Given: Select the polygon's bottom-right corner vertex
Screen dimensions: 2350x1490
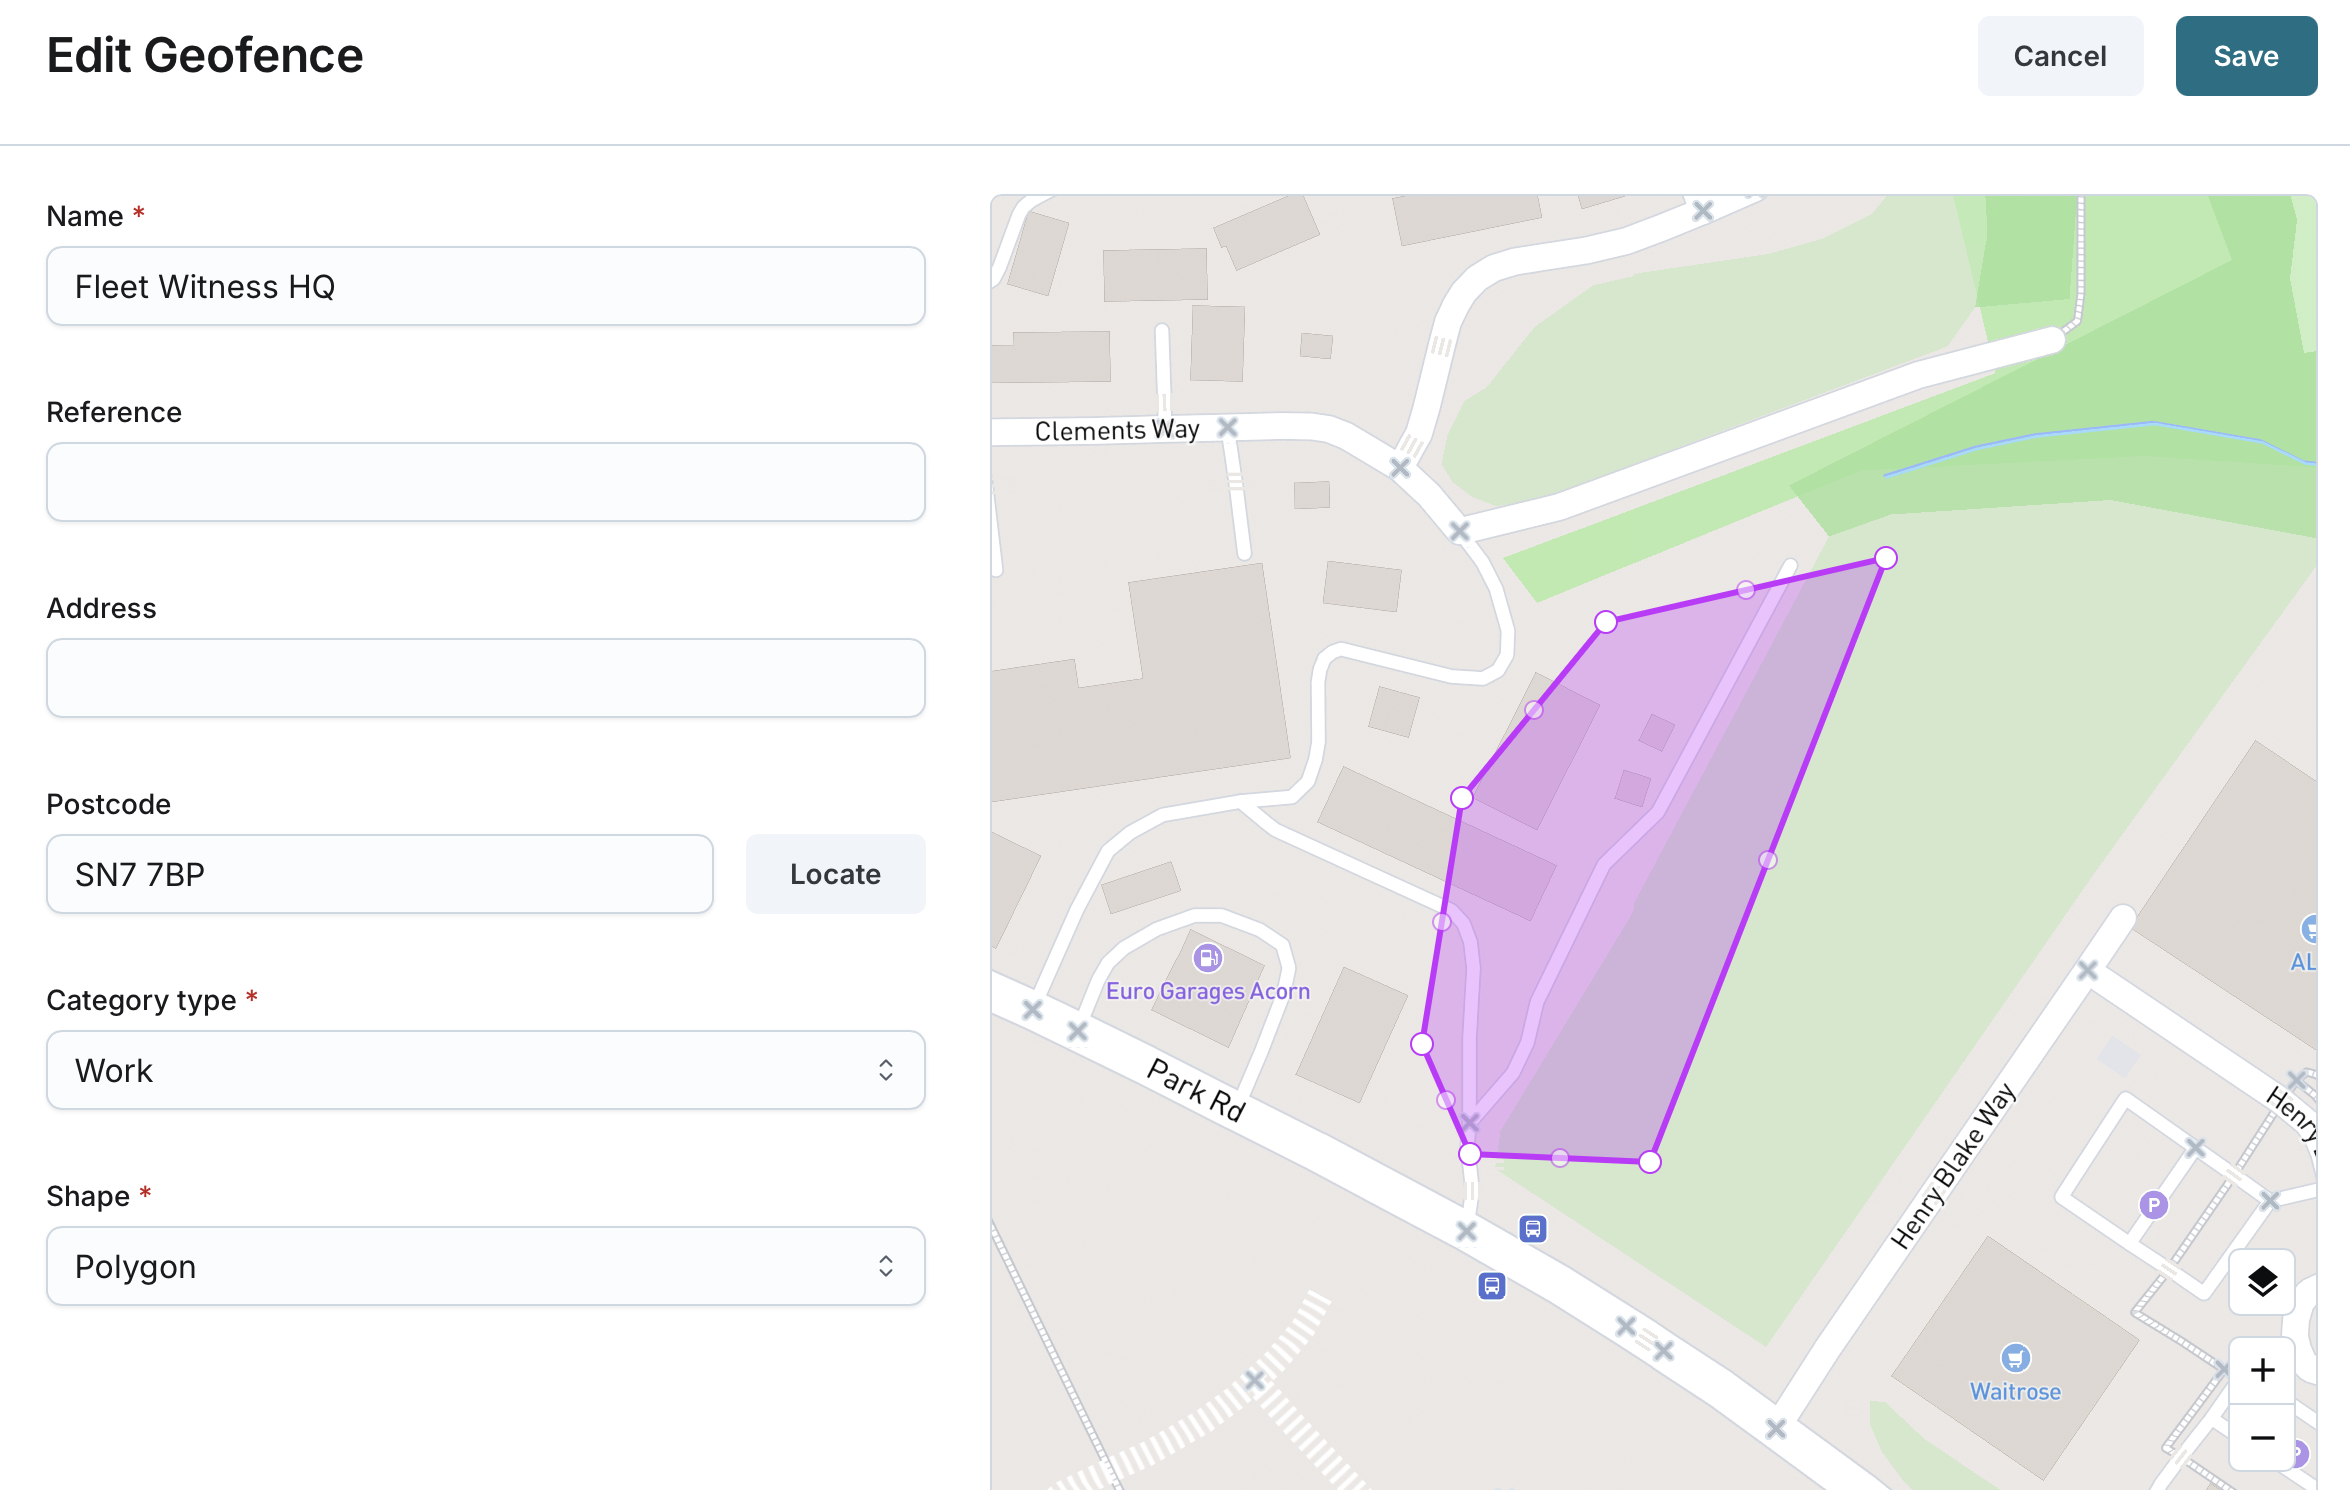Looking at the screenshot, I should click(x=1650, y=1162).
